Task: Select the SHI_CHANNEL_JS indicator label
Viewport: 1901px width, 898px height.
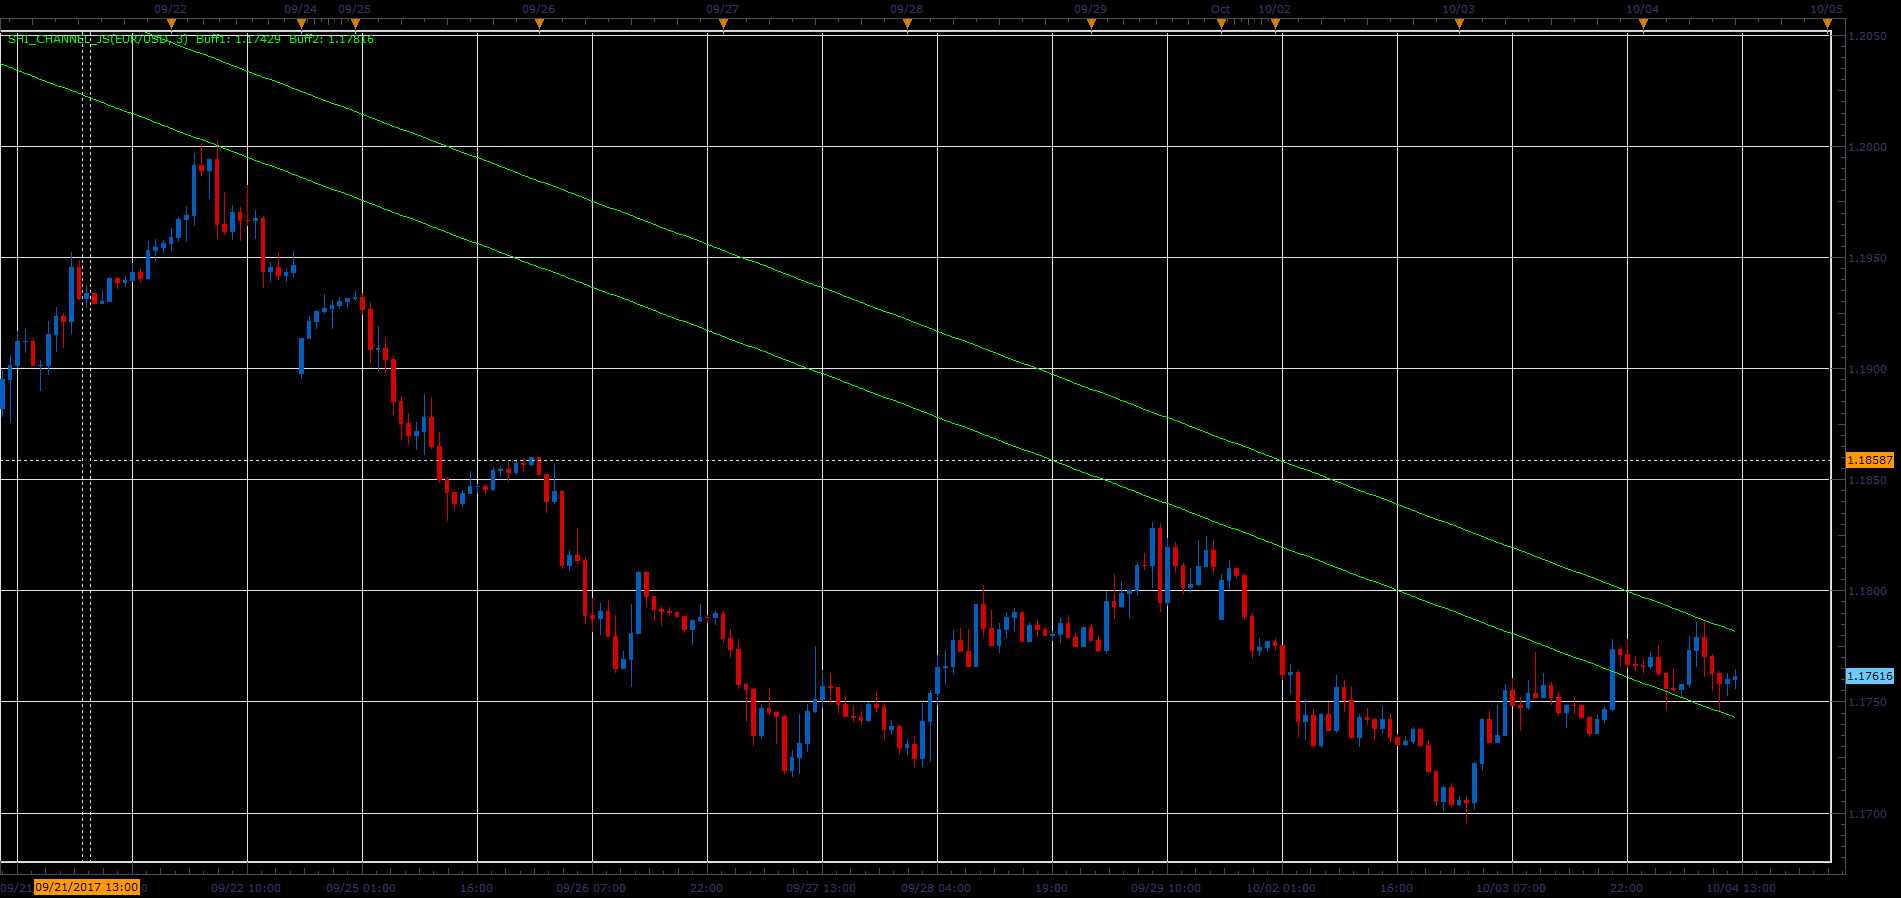Action: click(x=191, y=39)
